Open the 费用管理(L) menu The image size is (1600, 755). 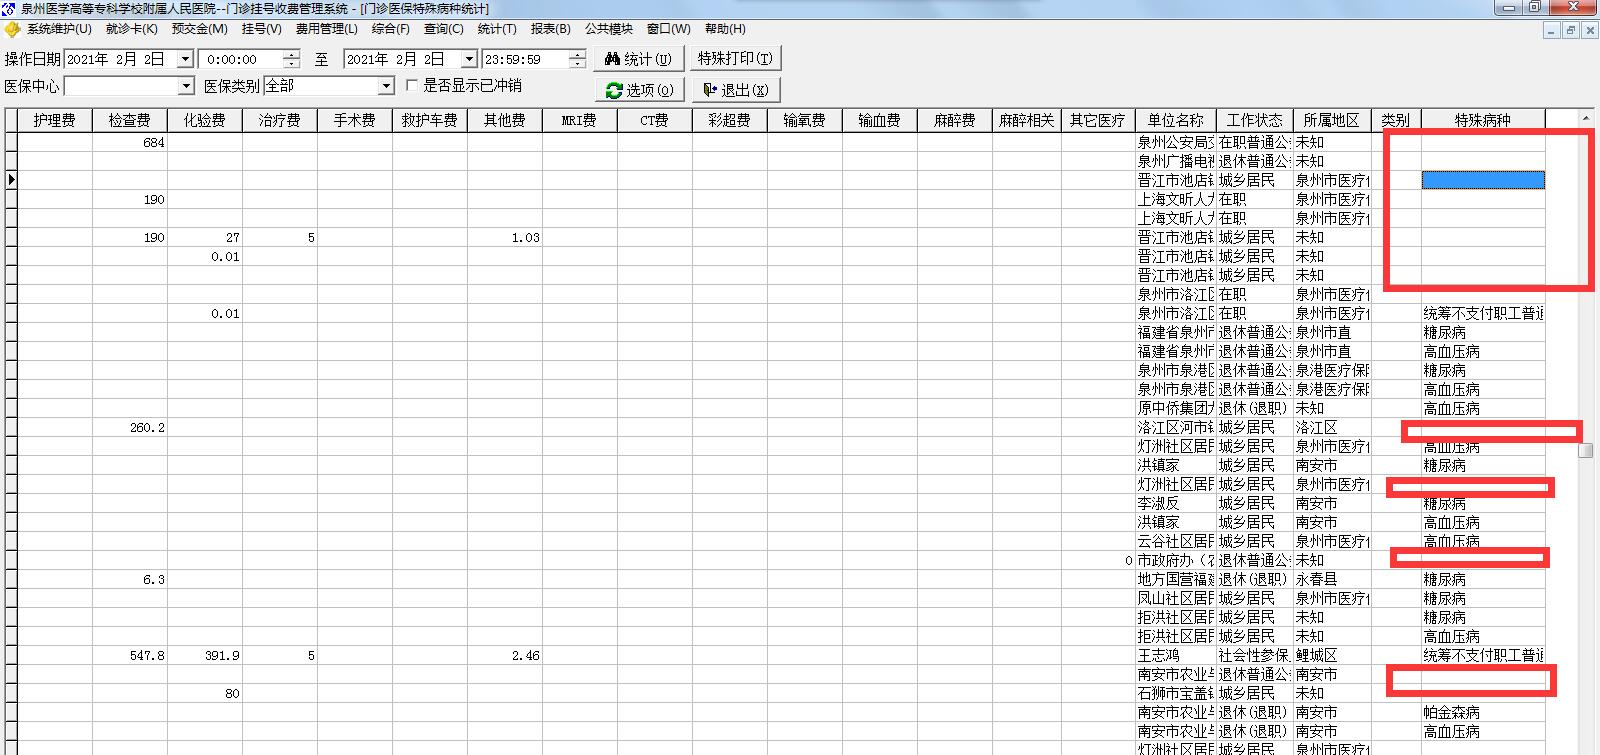coord(326,29)
